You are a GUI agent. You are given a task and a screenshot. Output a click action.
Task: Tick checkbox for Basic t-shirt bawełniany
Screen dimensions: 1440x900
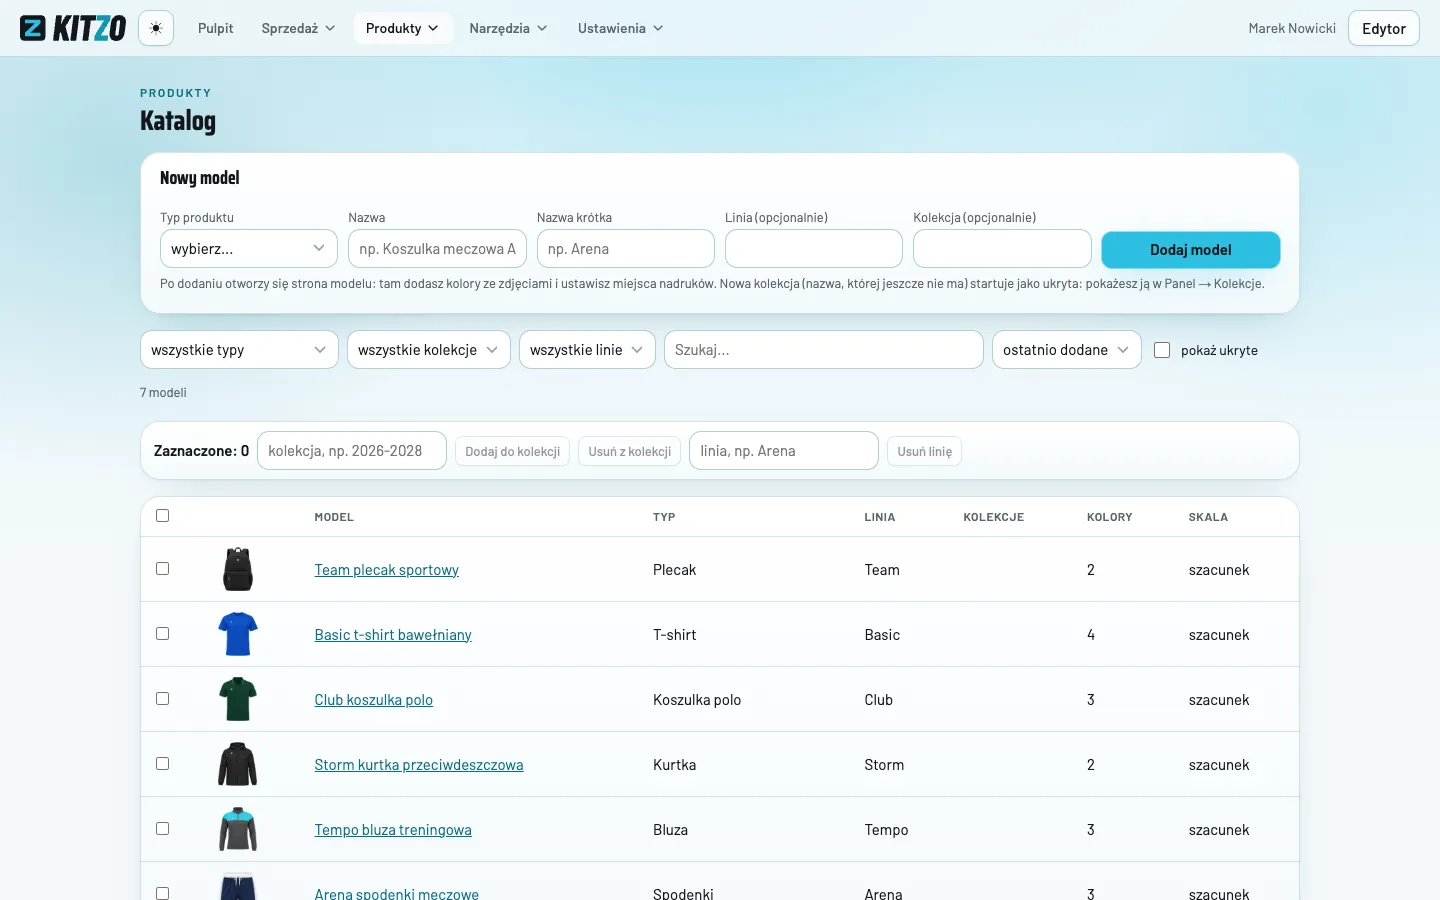coord(163,634)
